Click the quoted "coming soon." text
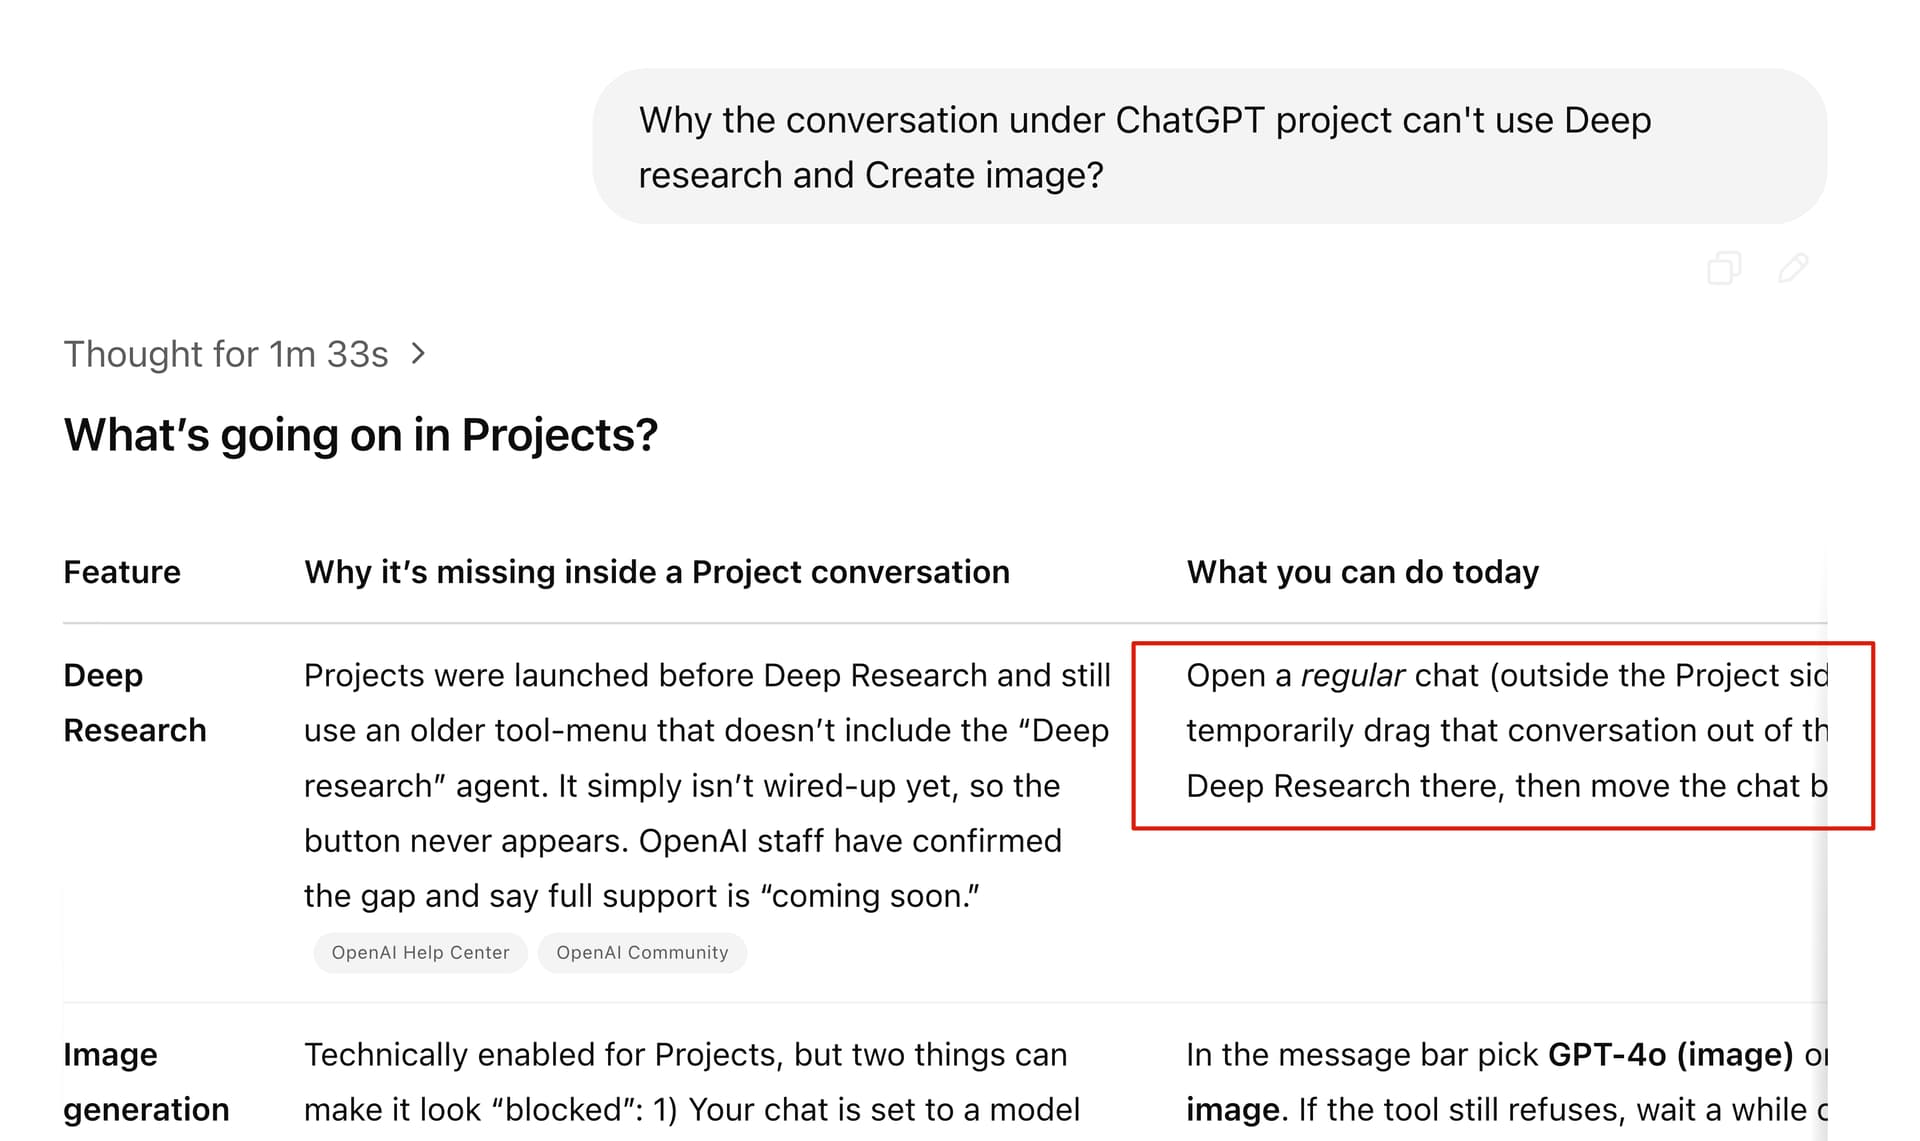Screen dimensions: 1920x1141 click(870, 896)
